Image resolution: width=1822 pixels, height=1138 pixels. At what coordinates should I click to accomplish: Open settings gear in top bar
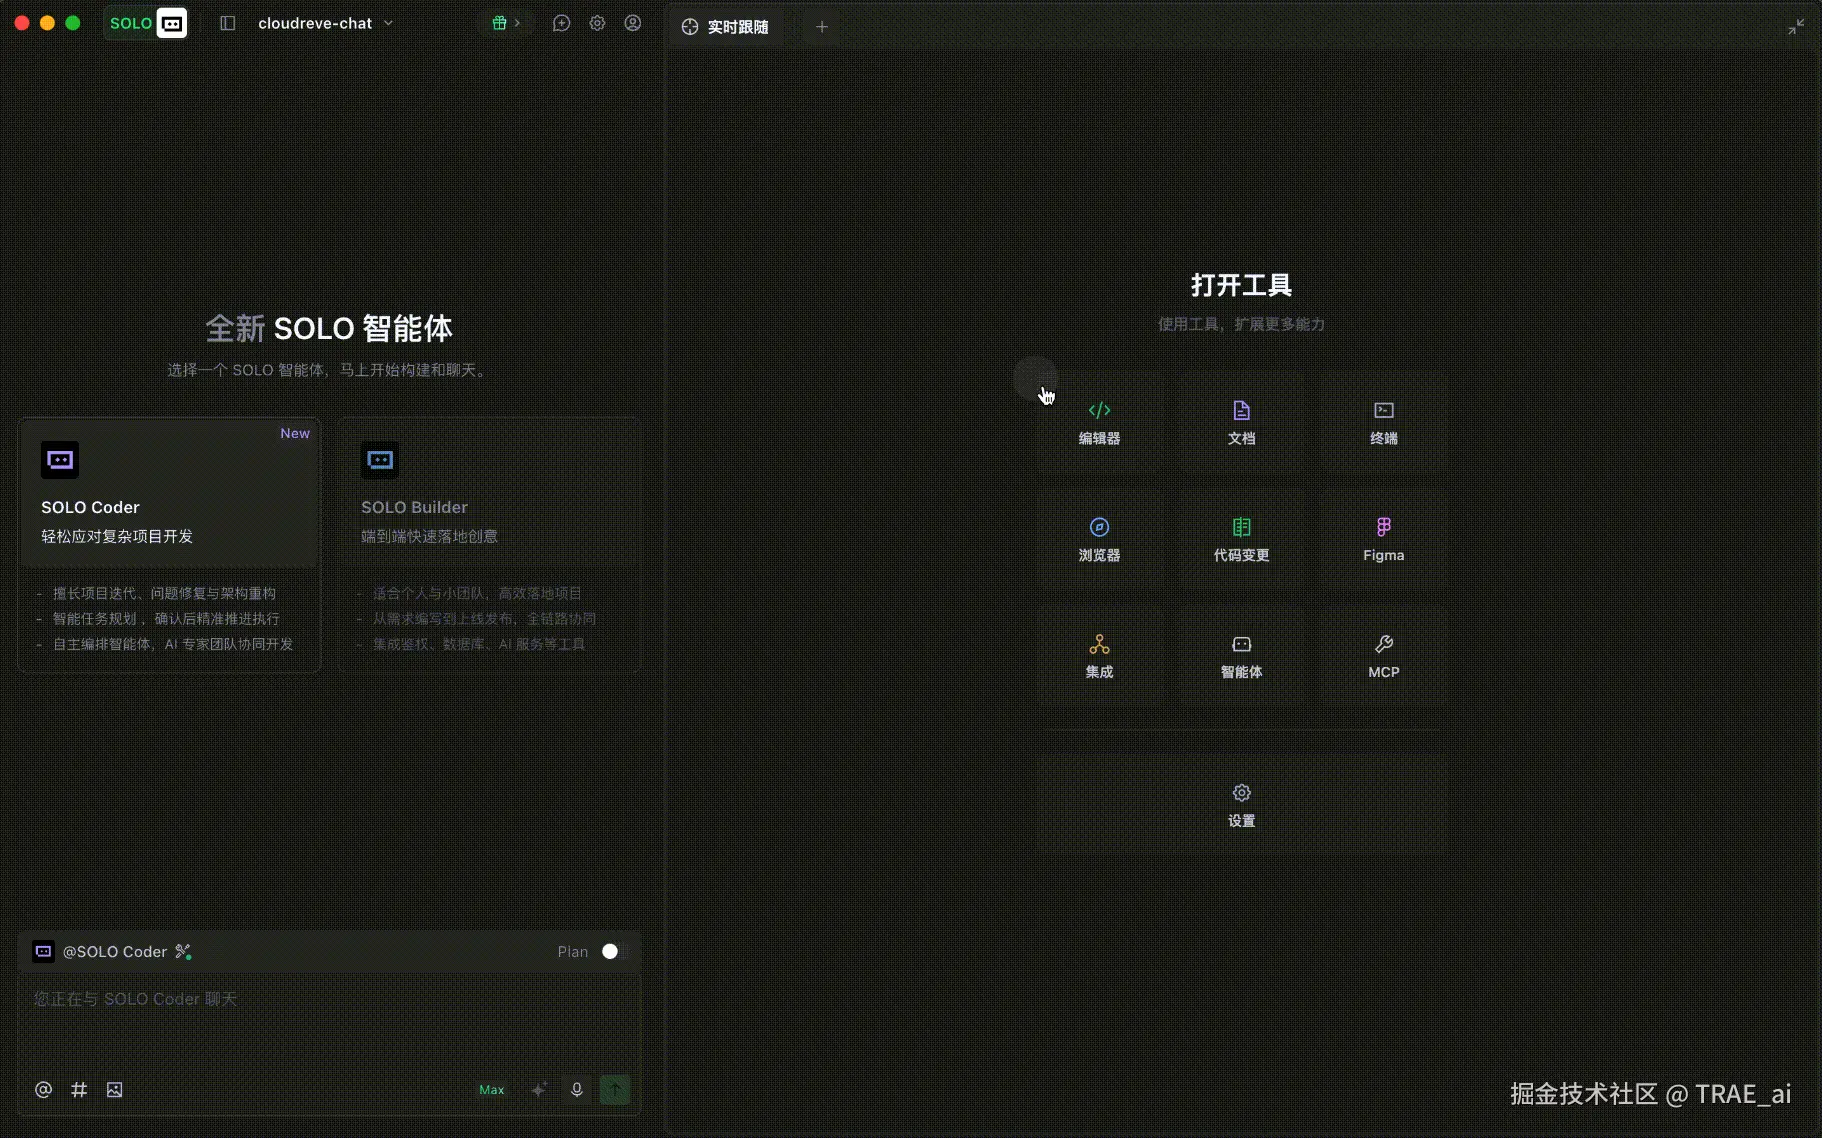pyautogui.click(x=597, y=23)
